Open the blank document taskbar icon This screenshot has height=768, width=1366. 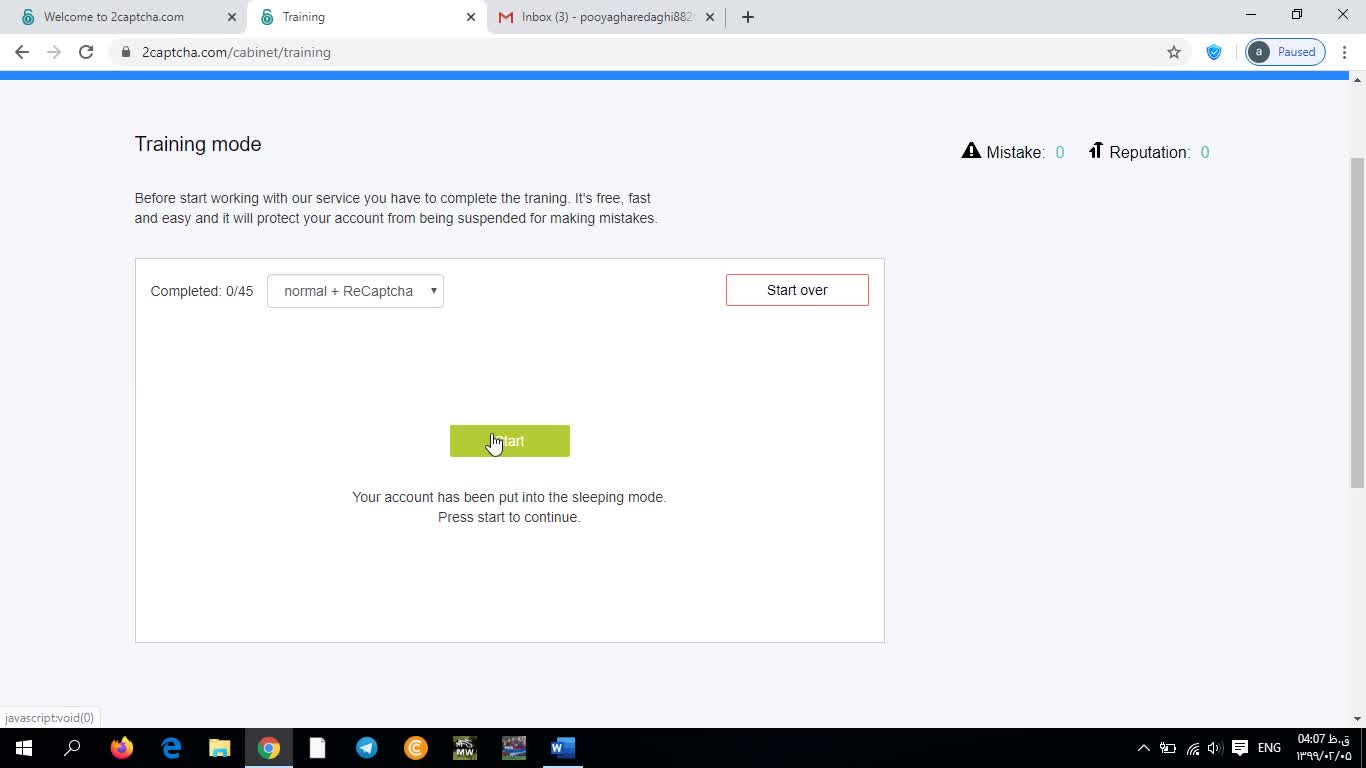point(318,748)
